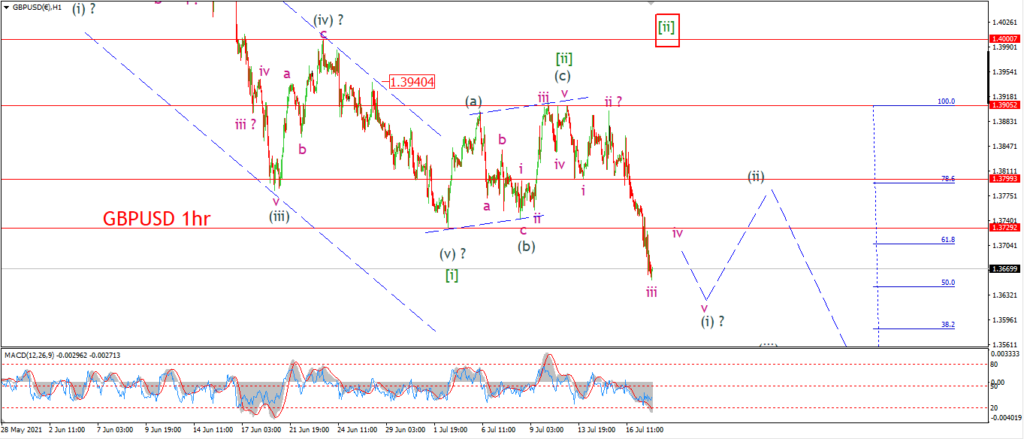Screen dimensions: 1024x439
Task: Click the current price 1.36699 marker
Action: 1004,269
